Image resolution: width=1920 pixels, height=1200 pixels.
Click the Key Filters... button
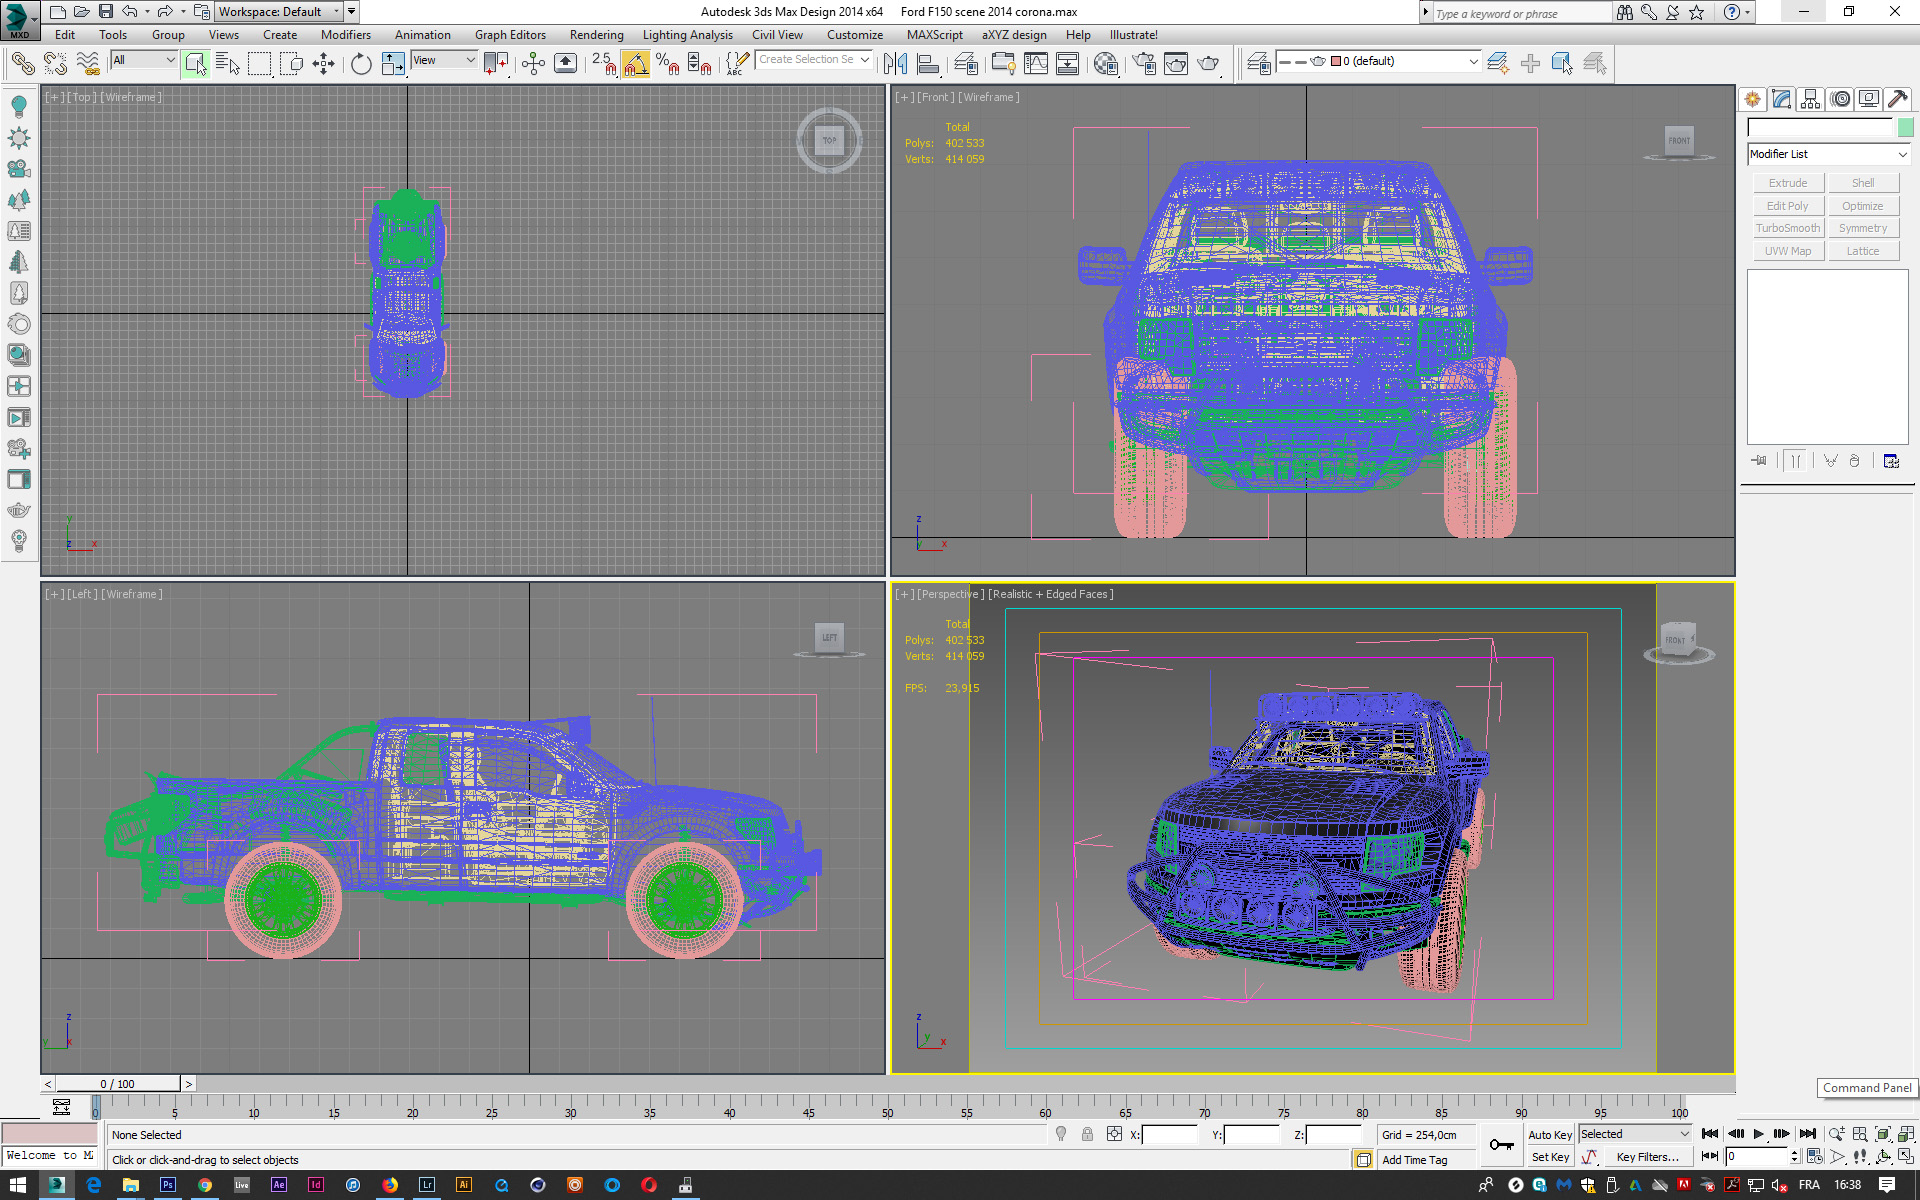pyautogui.click(x=1648, y=1157)
